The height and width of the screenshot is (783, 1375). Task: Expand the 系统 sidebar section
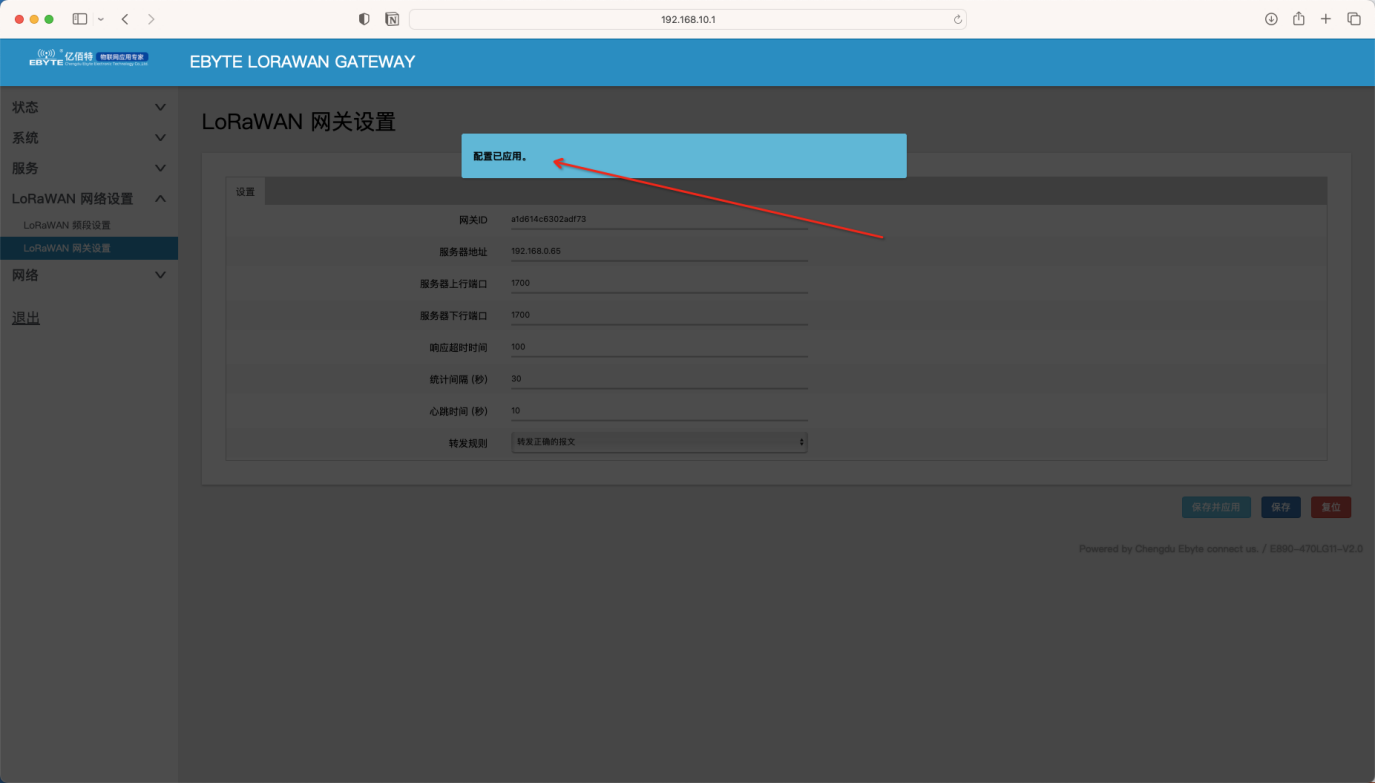point(88,137)
